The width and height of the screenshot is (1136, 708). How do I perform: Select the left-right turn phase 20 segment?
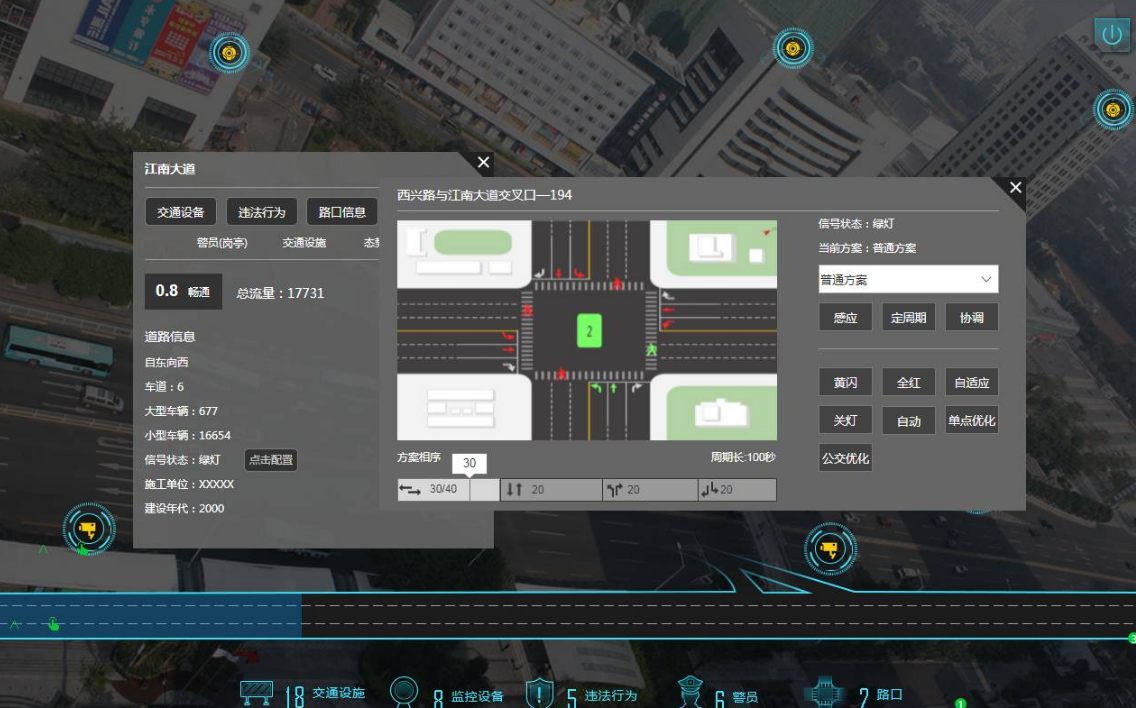pyautogui.click(x=650, y=490)
